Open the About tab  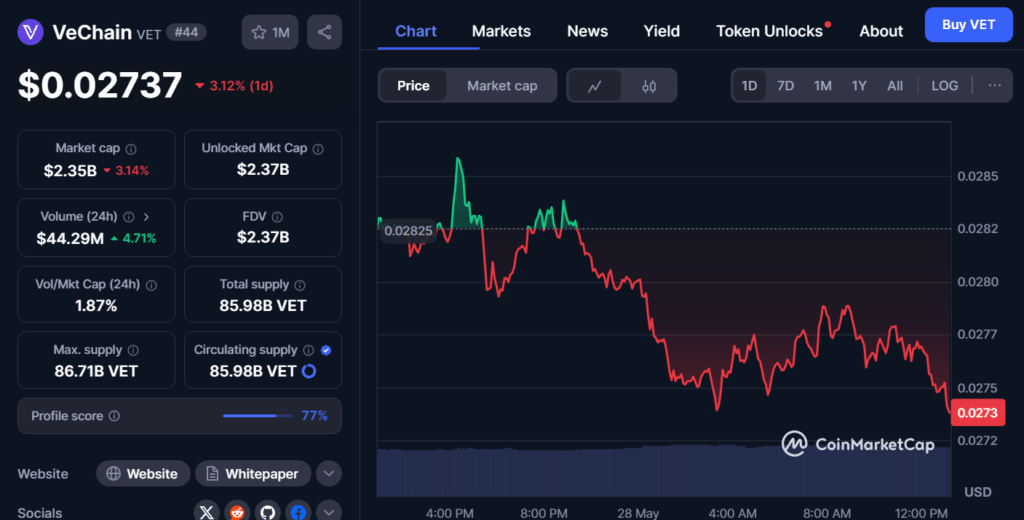coord(881,31)
